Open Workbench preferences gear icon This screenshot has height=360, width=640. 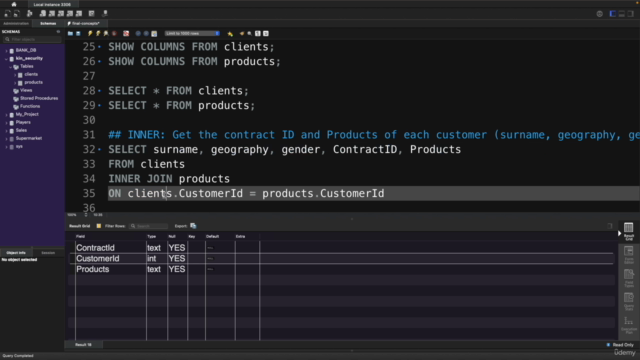(600, 14)
